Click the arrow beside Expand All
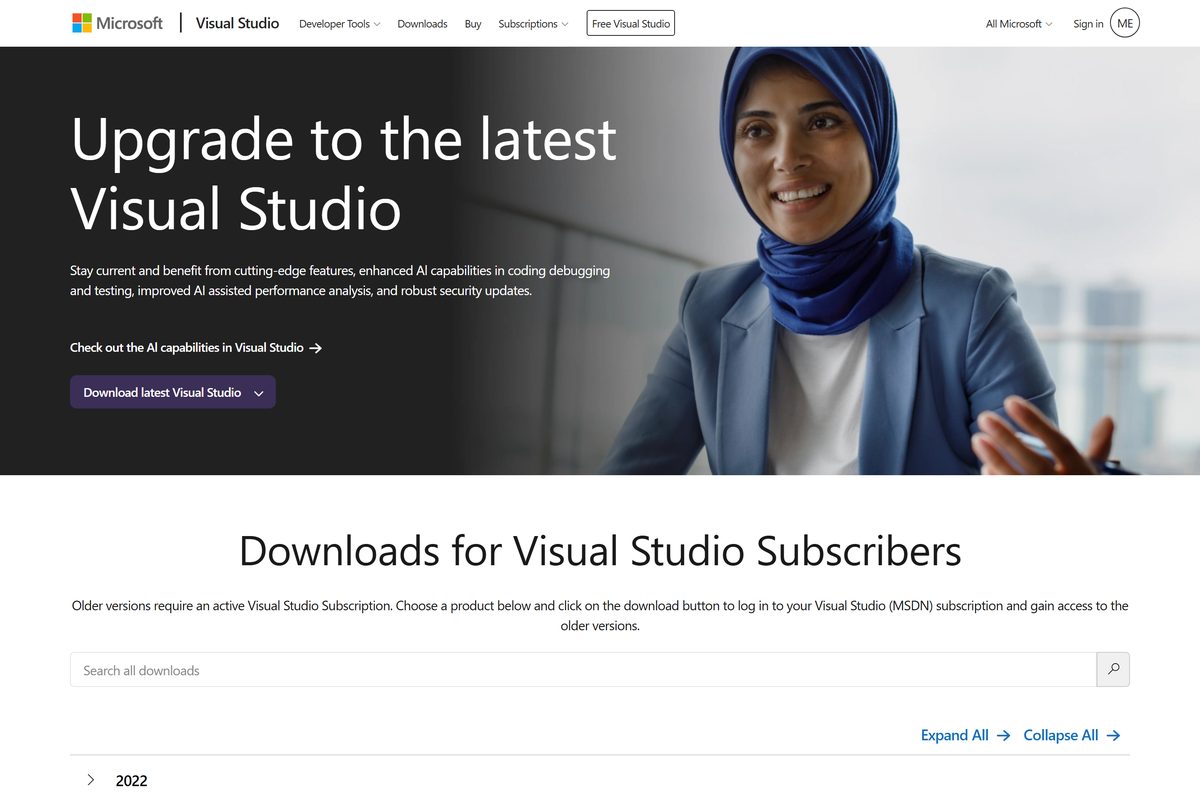This screenshot has height=792, width=1200. coord(1004,735)
